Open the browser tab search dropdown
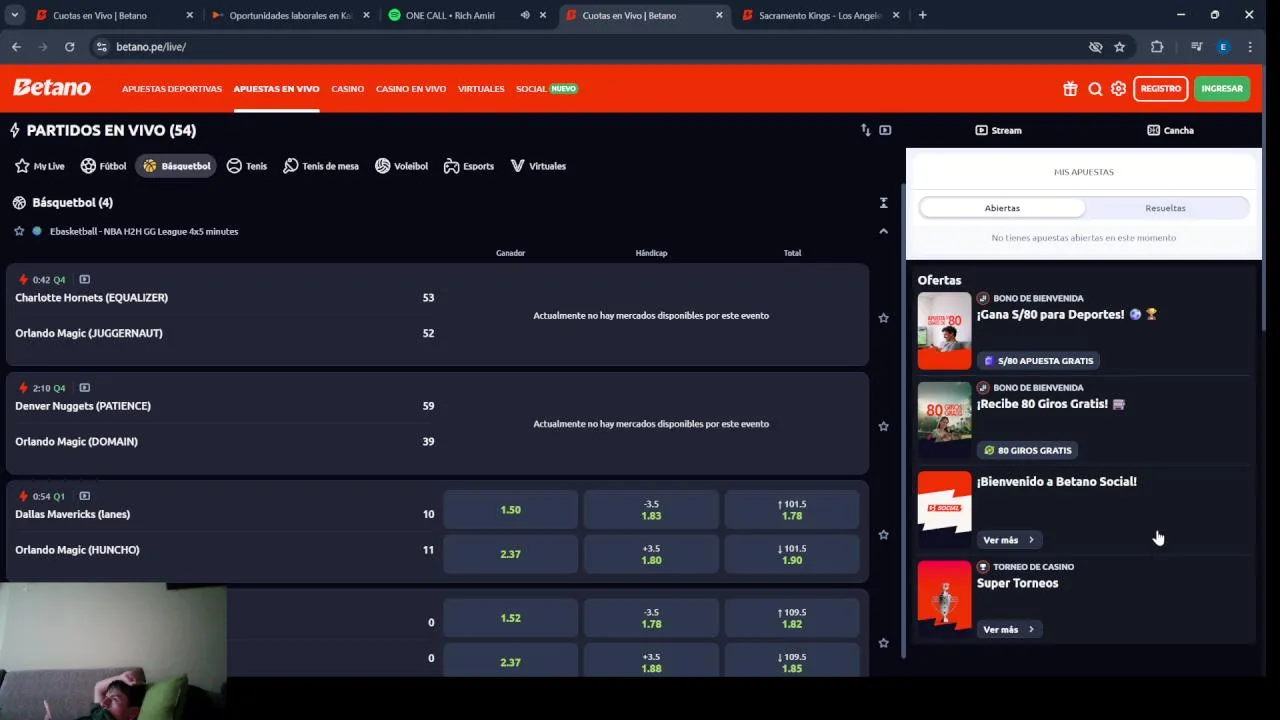1280x720 pixels. (x=14, y=15)
